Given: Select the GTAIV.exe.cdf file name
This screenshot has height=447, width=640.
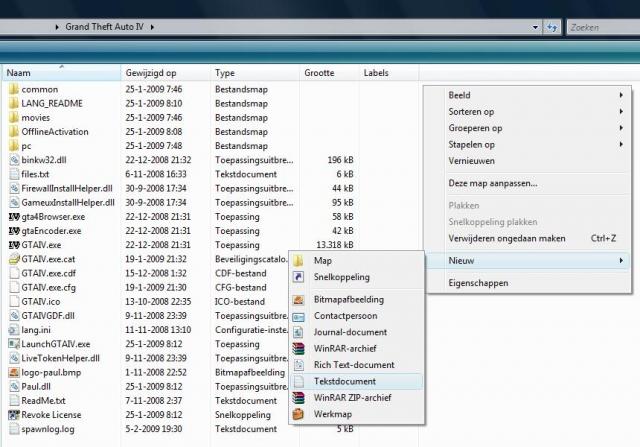Looking at the screenshot, I should point(49,274).
